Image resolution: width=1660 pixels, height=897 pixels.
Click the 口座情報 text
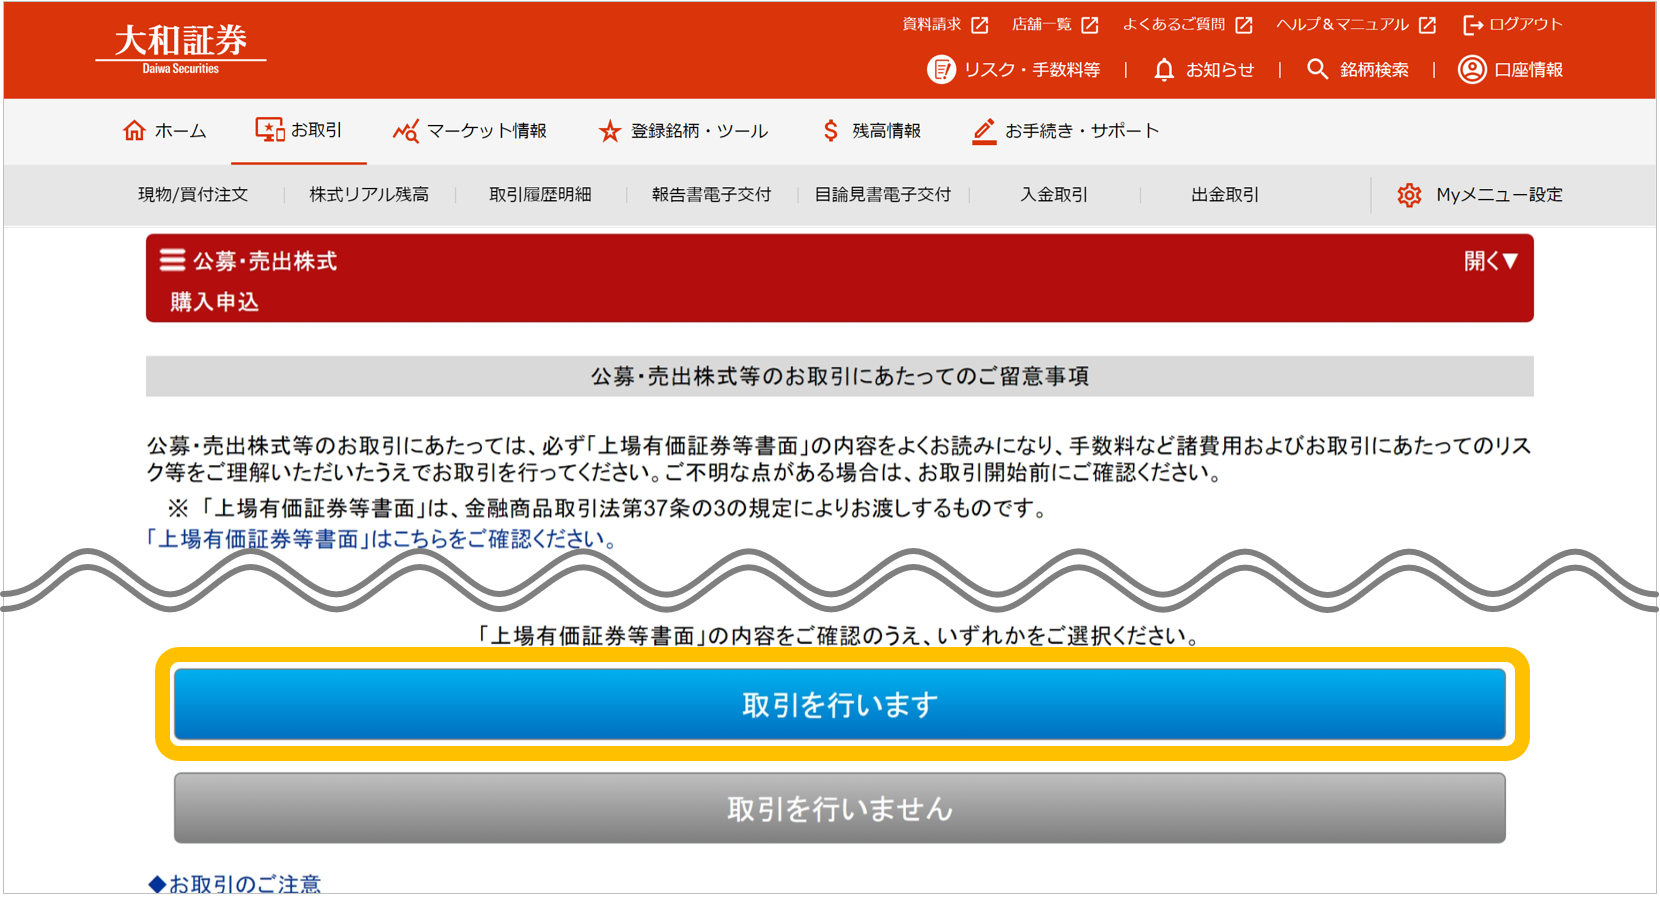coord(1529,70)
